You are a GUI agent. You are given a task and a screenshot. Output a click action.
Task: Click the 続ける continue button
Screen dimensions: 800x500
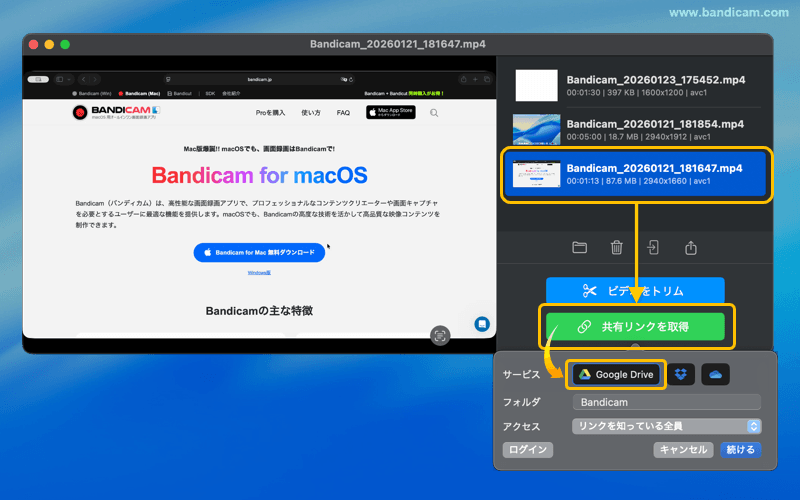click(740, 450)
